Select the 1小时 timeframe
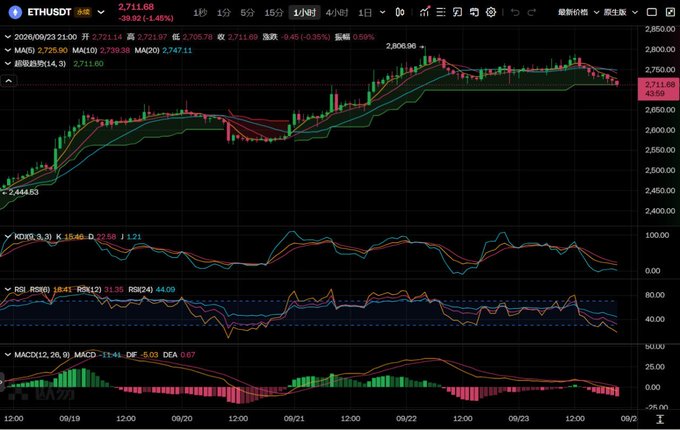Screen dimensions: 680x430 click(x=304, y=13)
